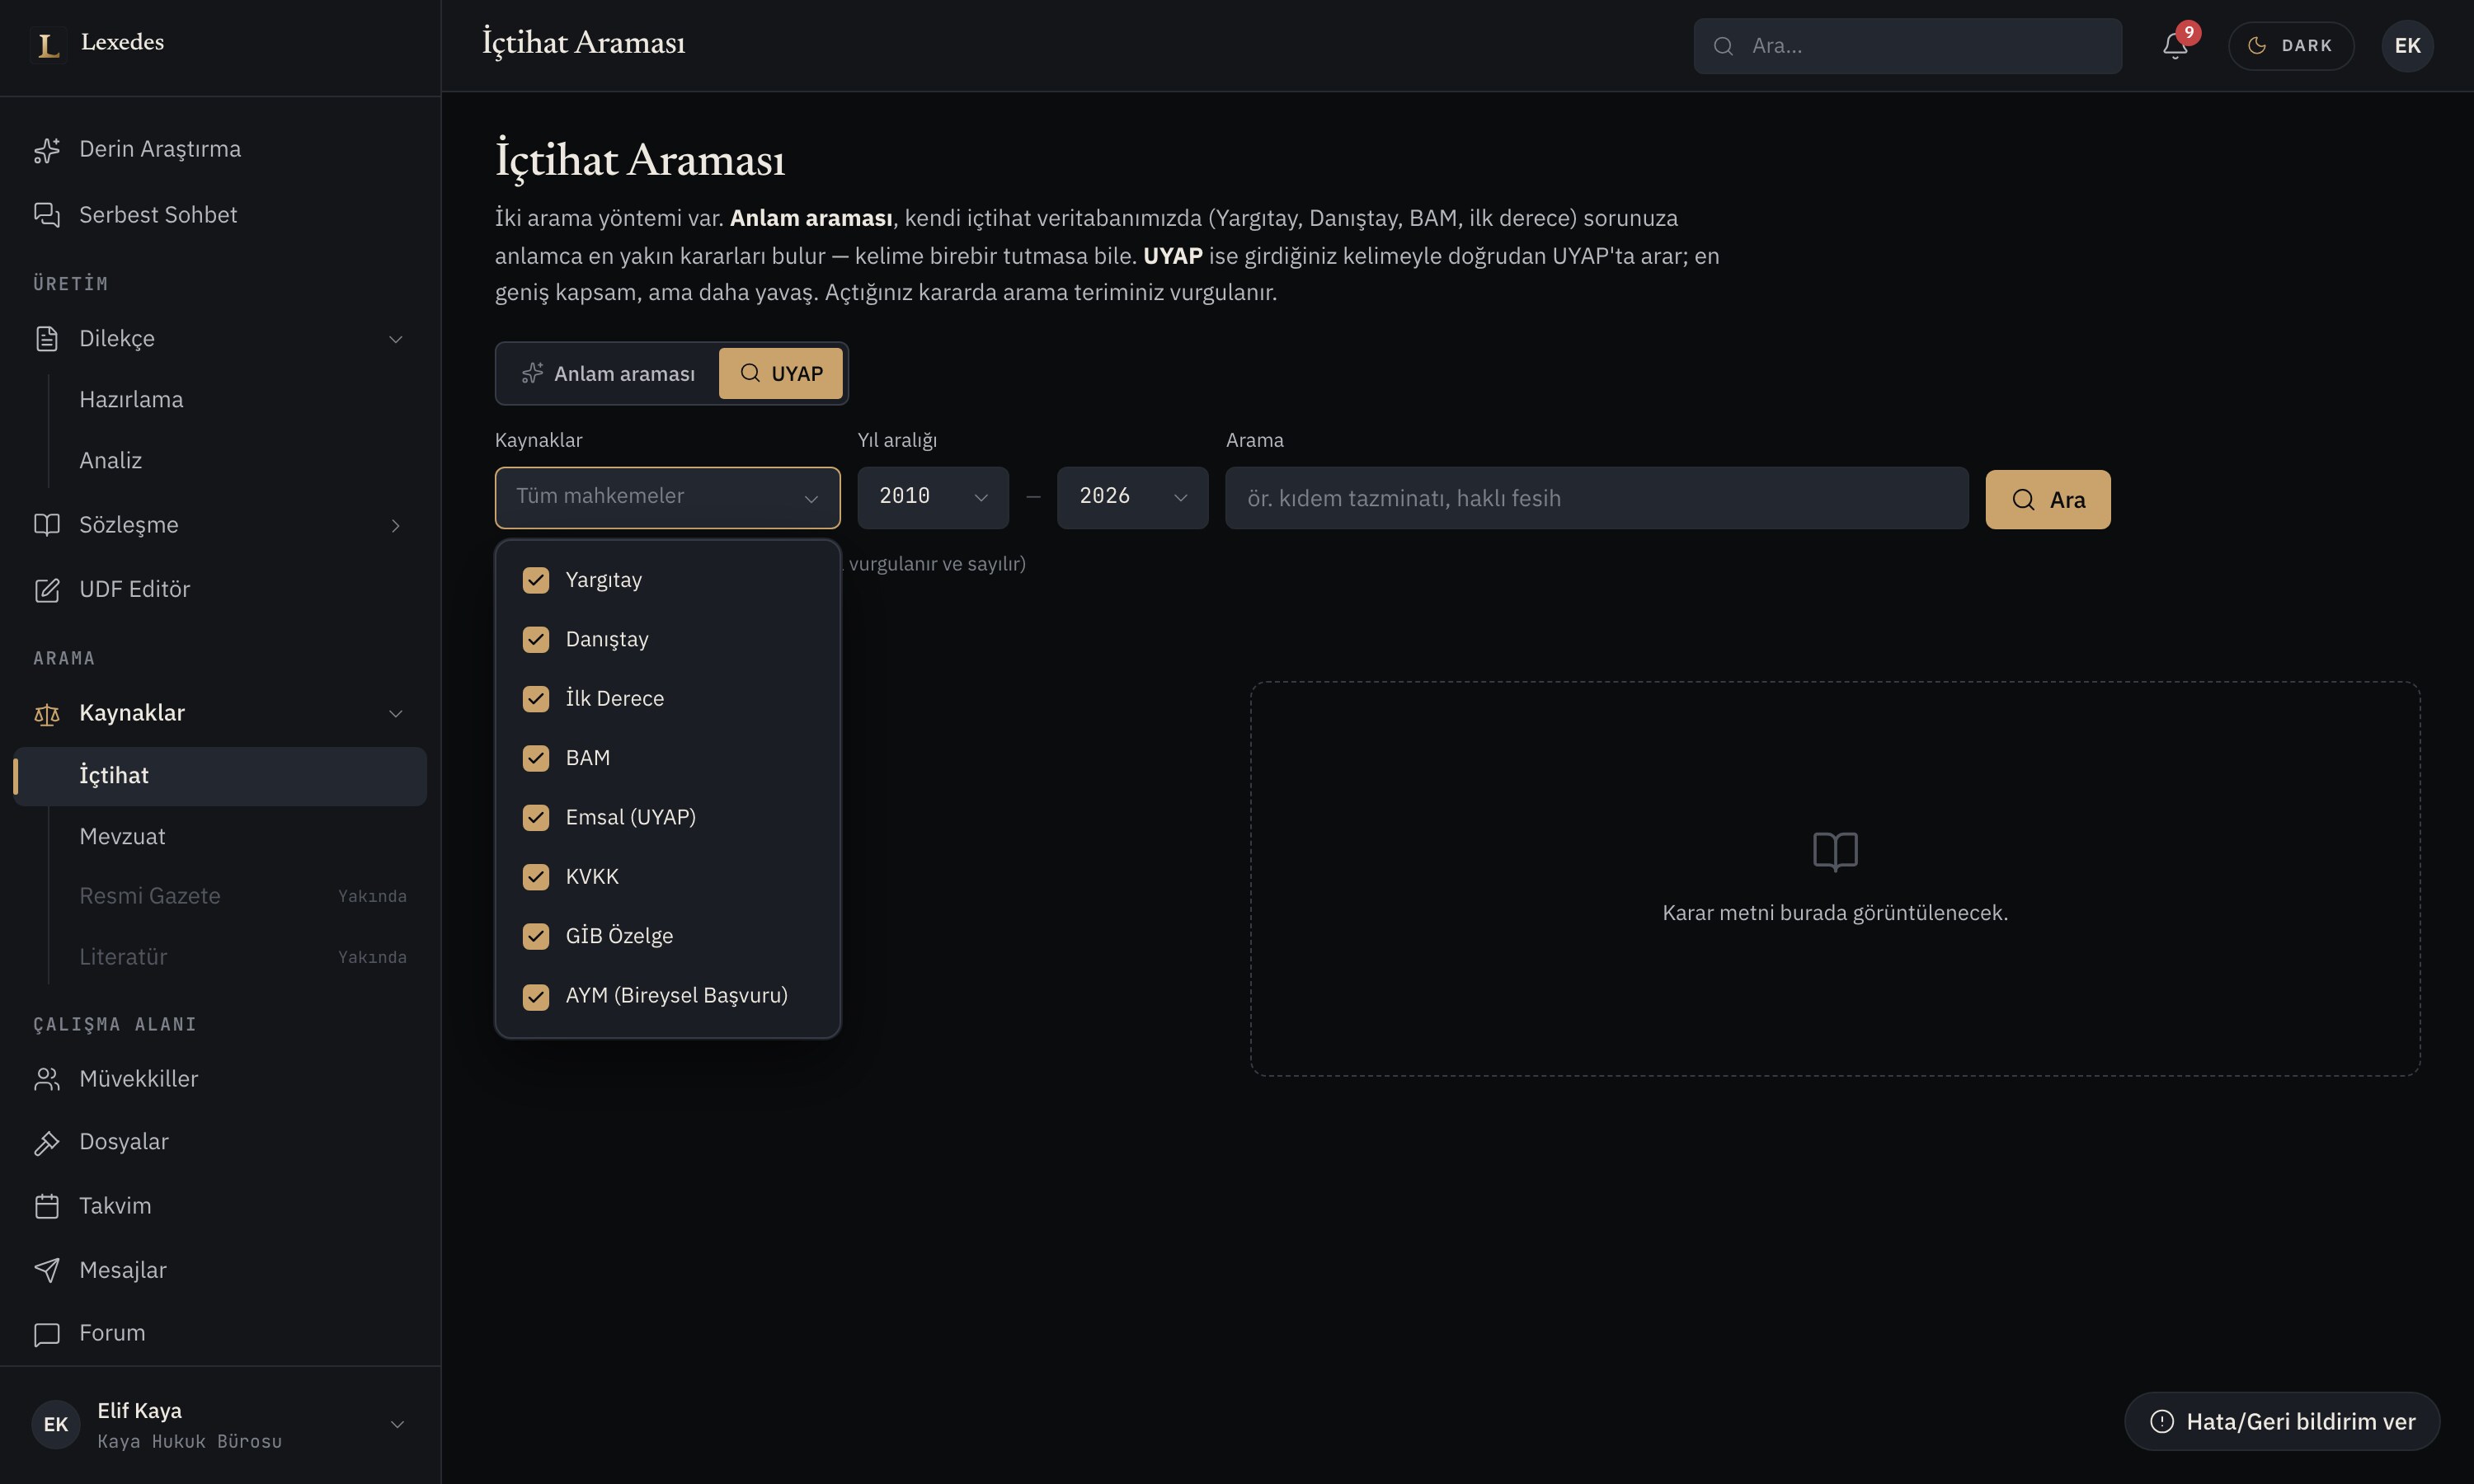The height and width of the screenshot is (1484, 2474).
Task: Click the magnifier icon in top search
Action: tap(1723, 46)
